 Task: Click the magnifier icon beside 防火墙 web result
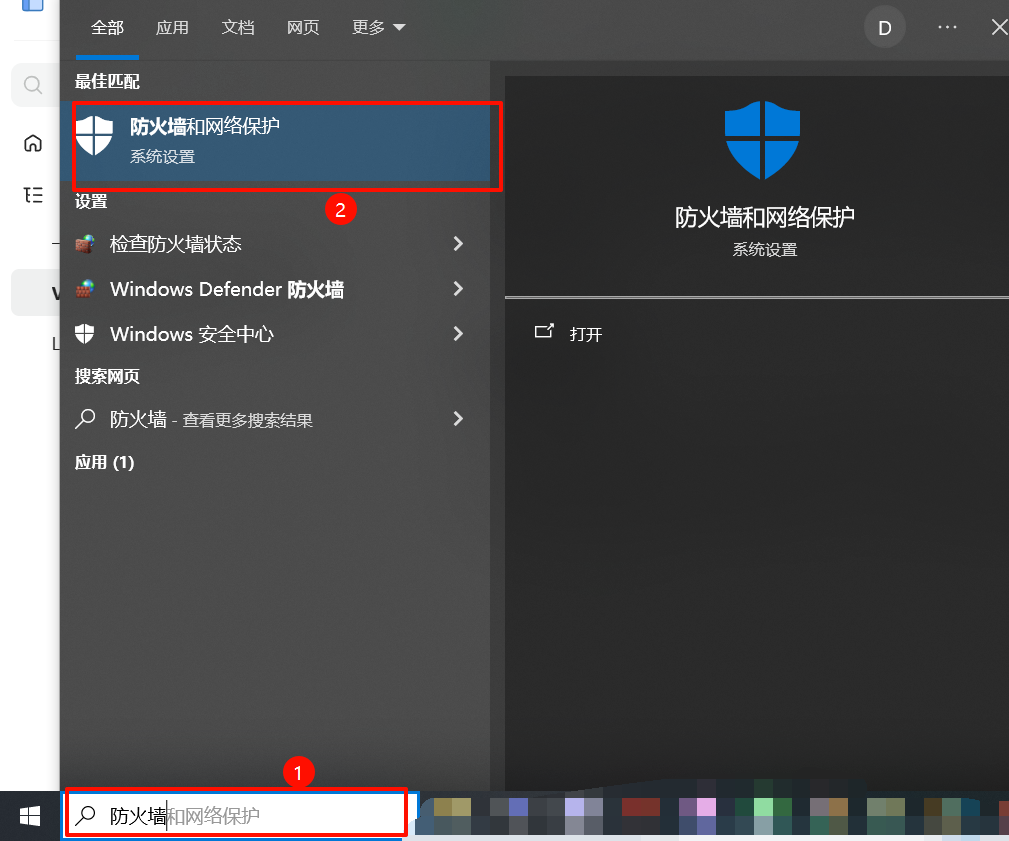(85, 420)
